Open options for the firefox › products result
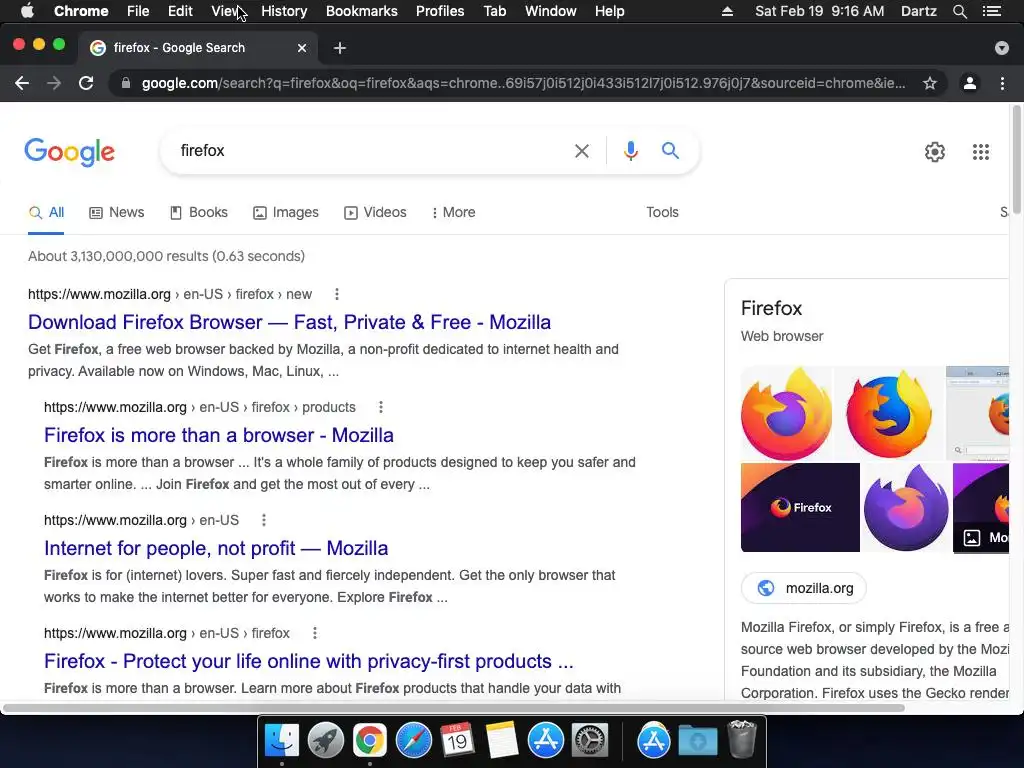The width and height of the screenshot is (1024, 768). click(381, 408)
